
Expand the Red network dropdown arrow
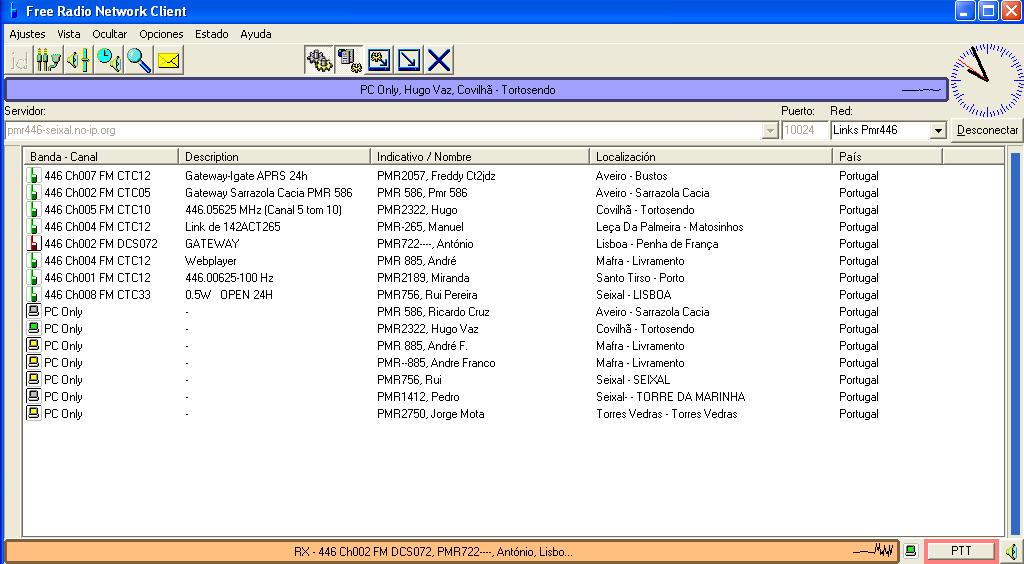coord(938,131)
